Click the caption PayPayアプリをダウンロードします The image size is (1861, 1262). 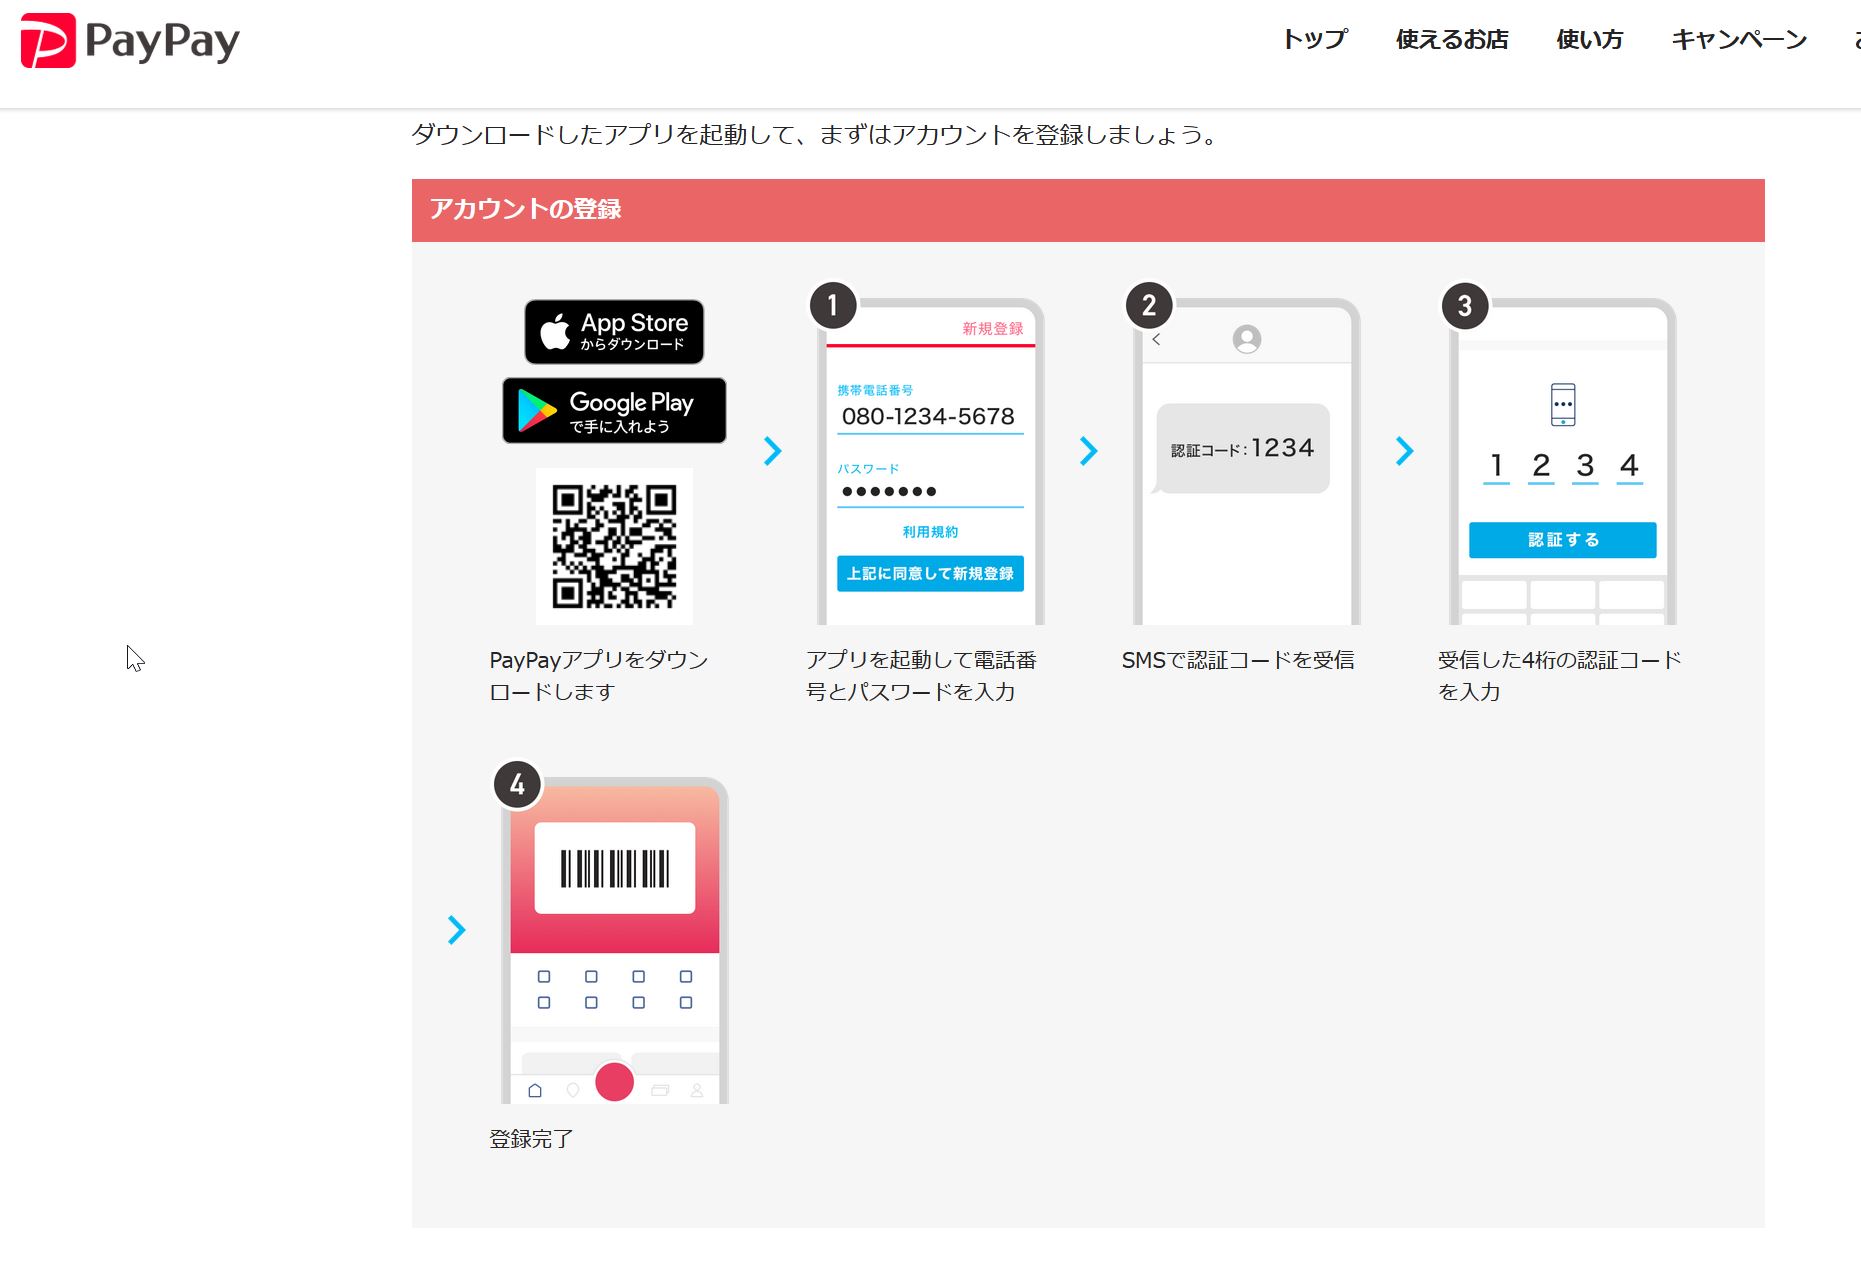[x=599, y=676]
